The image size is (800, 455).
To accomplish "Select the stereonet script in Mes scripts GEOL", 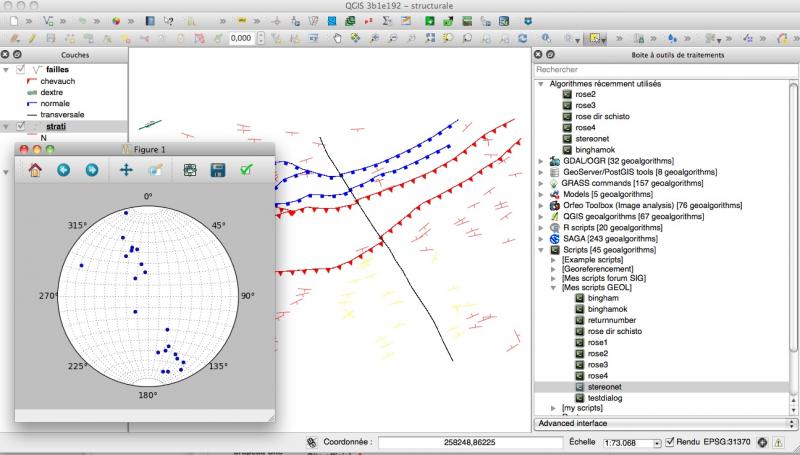I will point(603,386).
